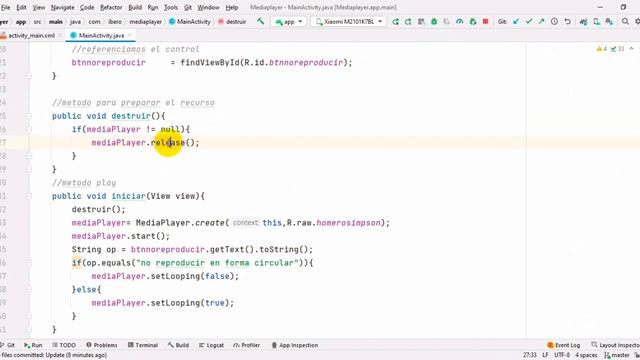Open the App Inspection tool window

295,345
